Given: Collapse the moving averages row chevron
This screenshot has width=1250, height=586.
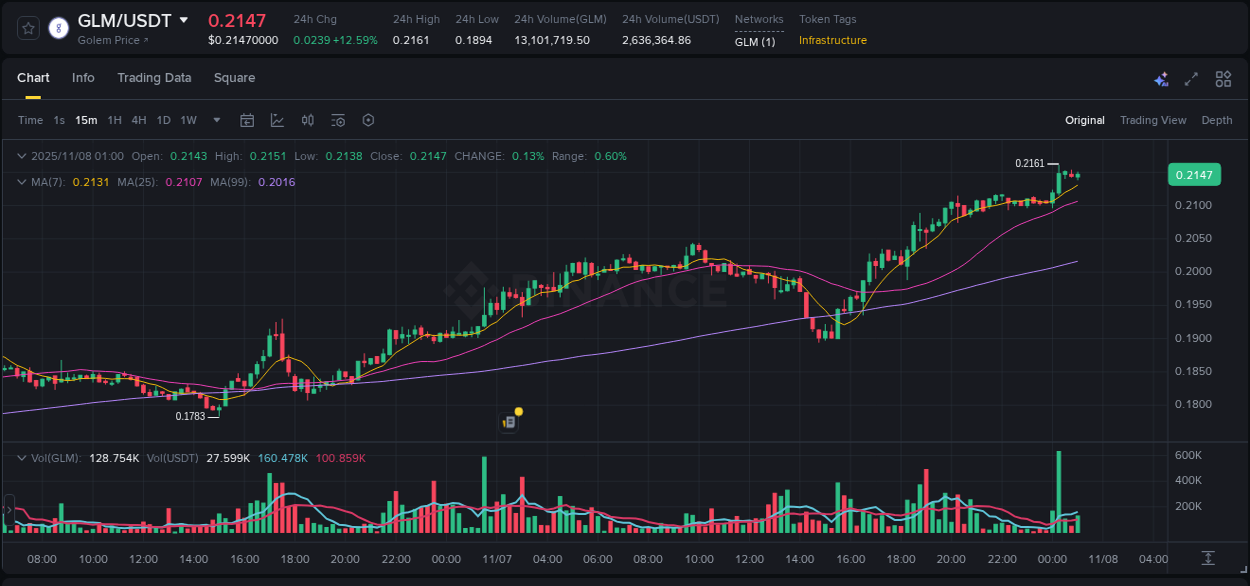Looking at the screenshot, I should 21,182.
